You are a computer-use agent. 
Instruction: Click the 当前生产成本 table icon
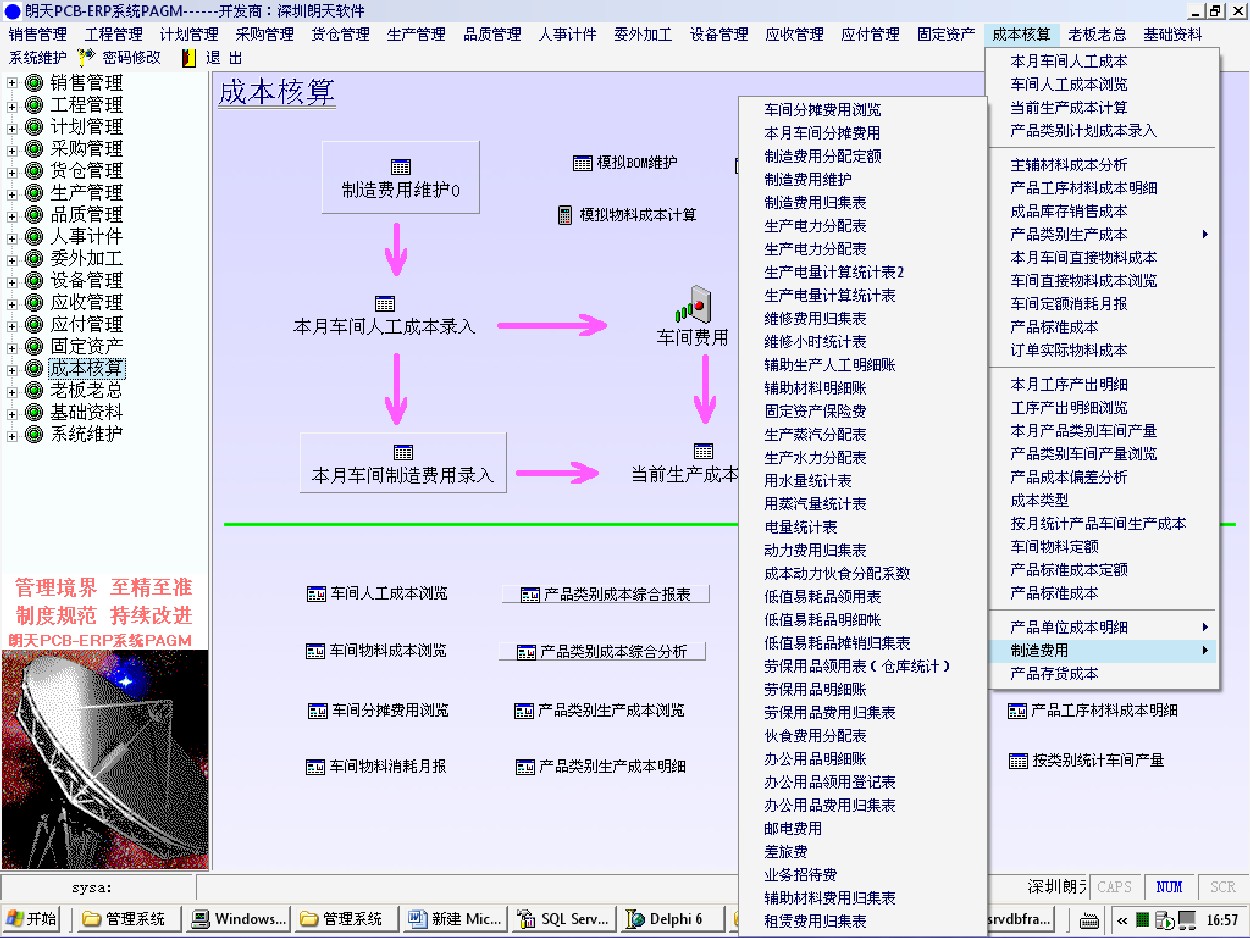coord(704,451)
